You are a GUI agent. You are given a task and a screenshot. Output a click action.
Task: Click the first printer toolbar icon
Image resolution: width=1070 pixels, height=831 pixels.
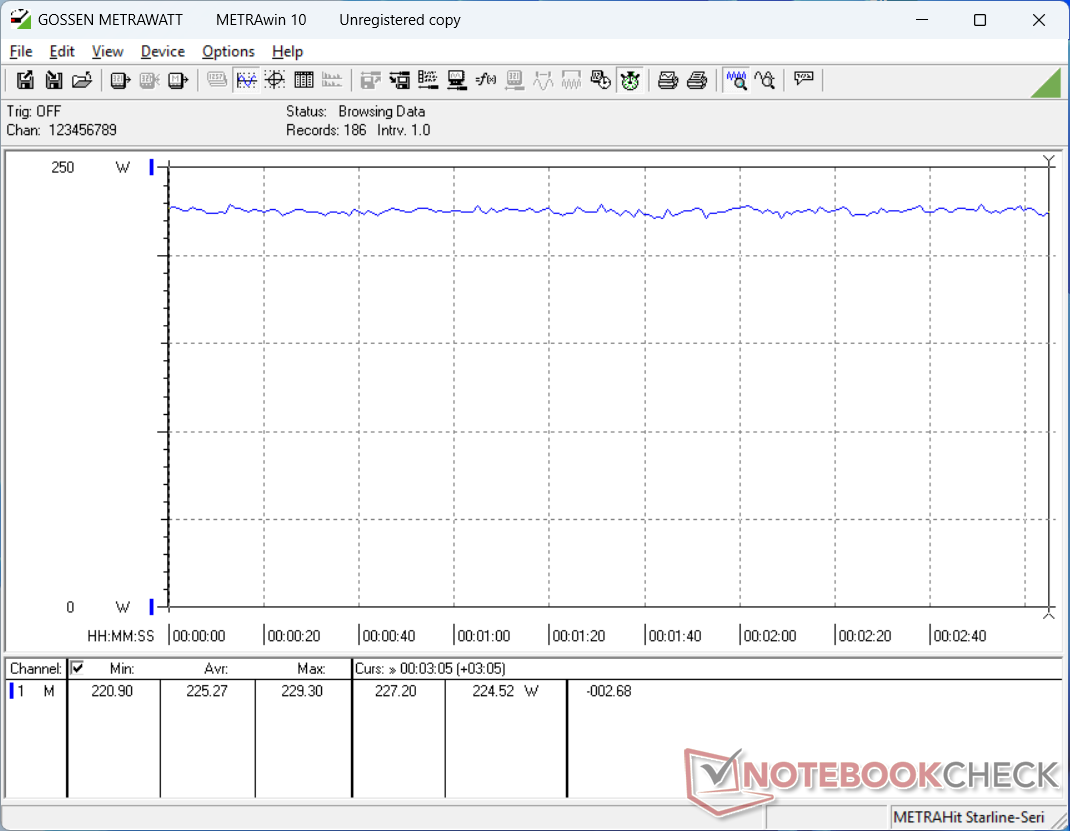(x=669, y=80)
